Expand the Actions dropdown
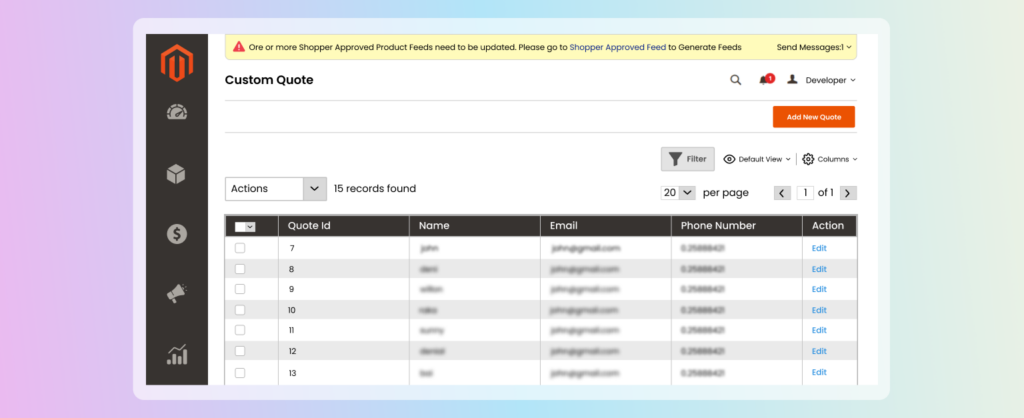 tap(276, 189)
